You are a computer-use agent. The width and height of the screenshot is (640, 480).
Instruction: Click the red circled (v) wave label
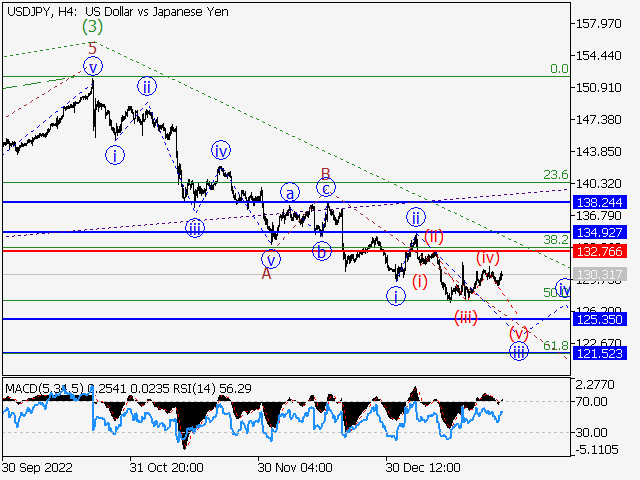coord(518,333)
